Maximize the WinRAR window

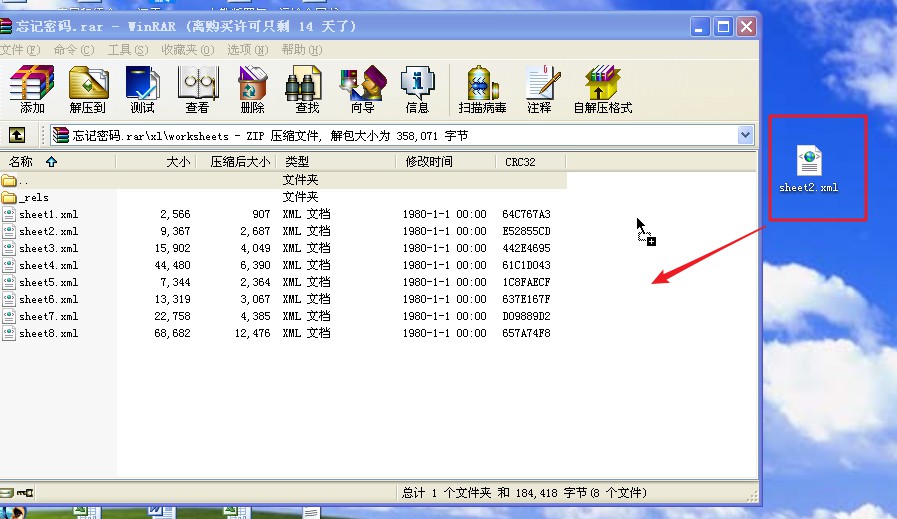[723, 26]
